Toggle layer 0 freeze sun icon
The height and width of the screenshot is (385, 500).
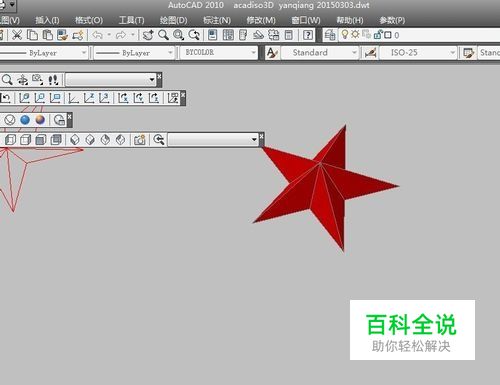tap(355, 34)
